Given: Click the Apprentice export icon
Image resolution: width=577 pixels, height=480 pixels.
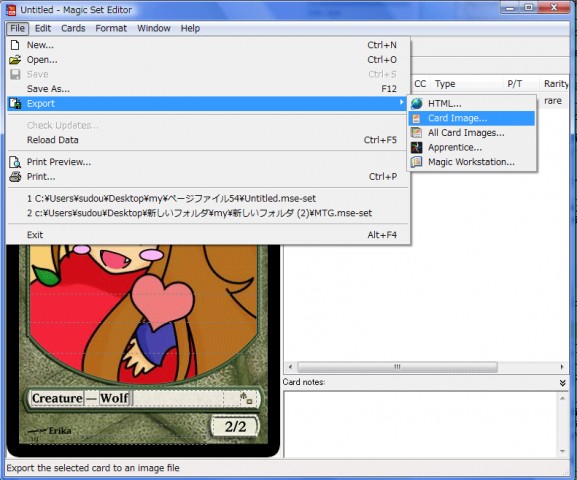Looking at the screenshot, I should tap(417, 148).
